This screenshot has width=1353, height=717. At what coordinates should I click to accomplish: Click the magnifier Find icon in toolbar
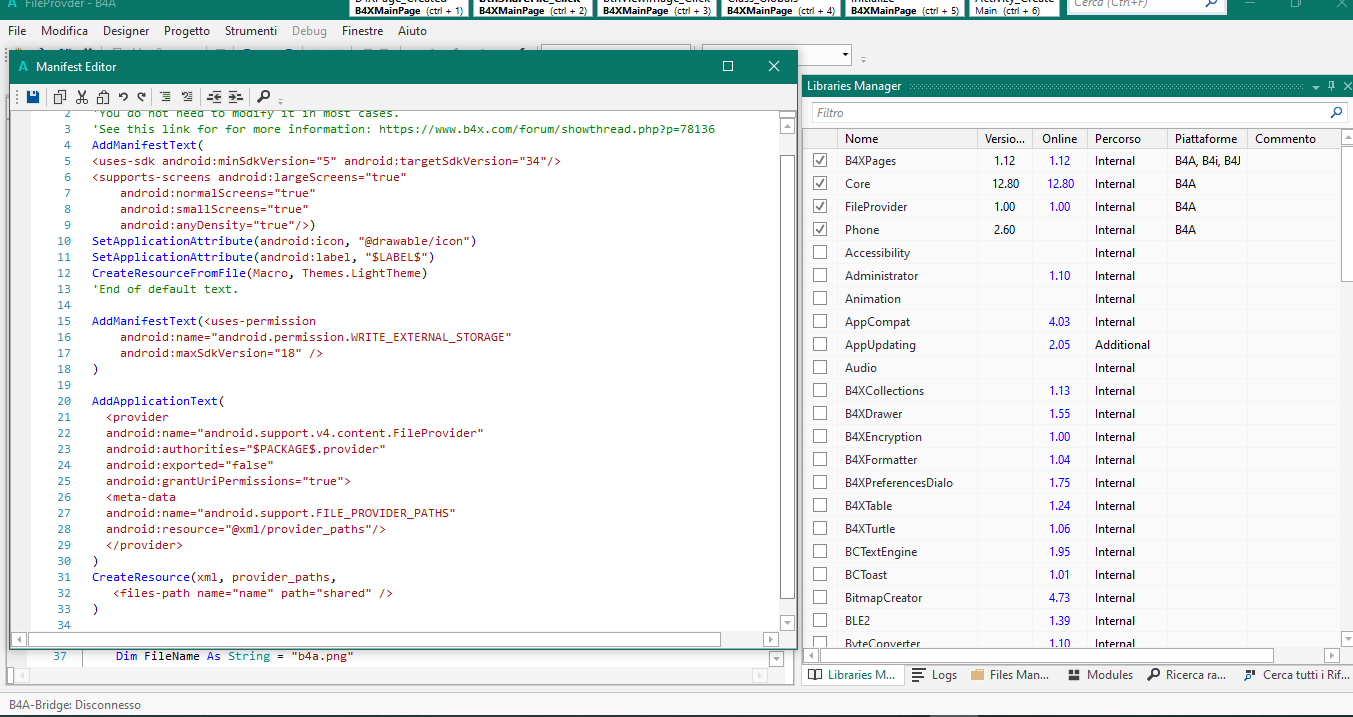[263, 97]
